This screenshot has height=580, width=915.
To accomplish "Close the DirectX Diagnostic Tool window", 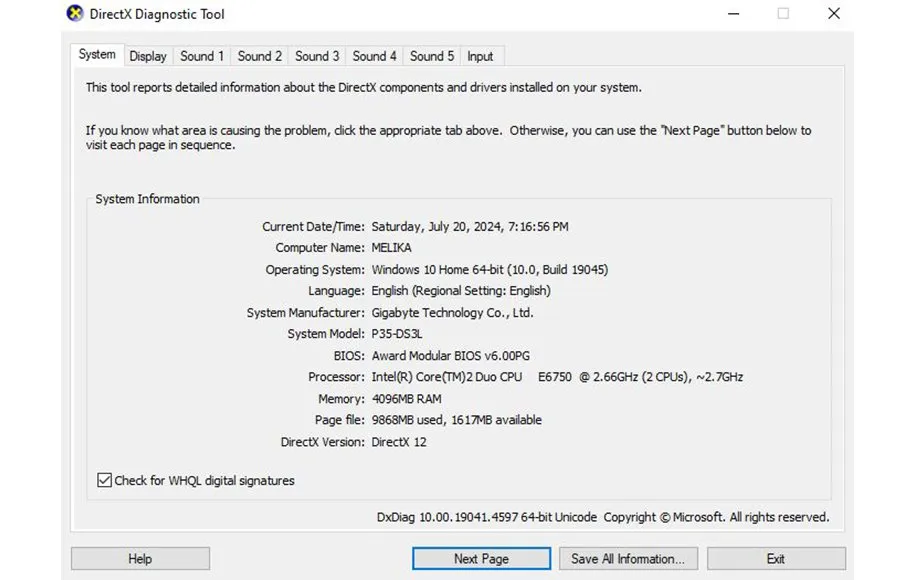I will click(x=833, y=14).
